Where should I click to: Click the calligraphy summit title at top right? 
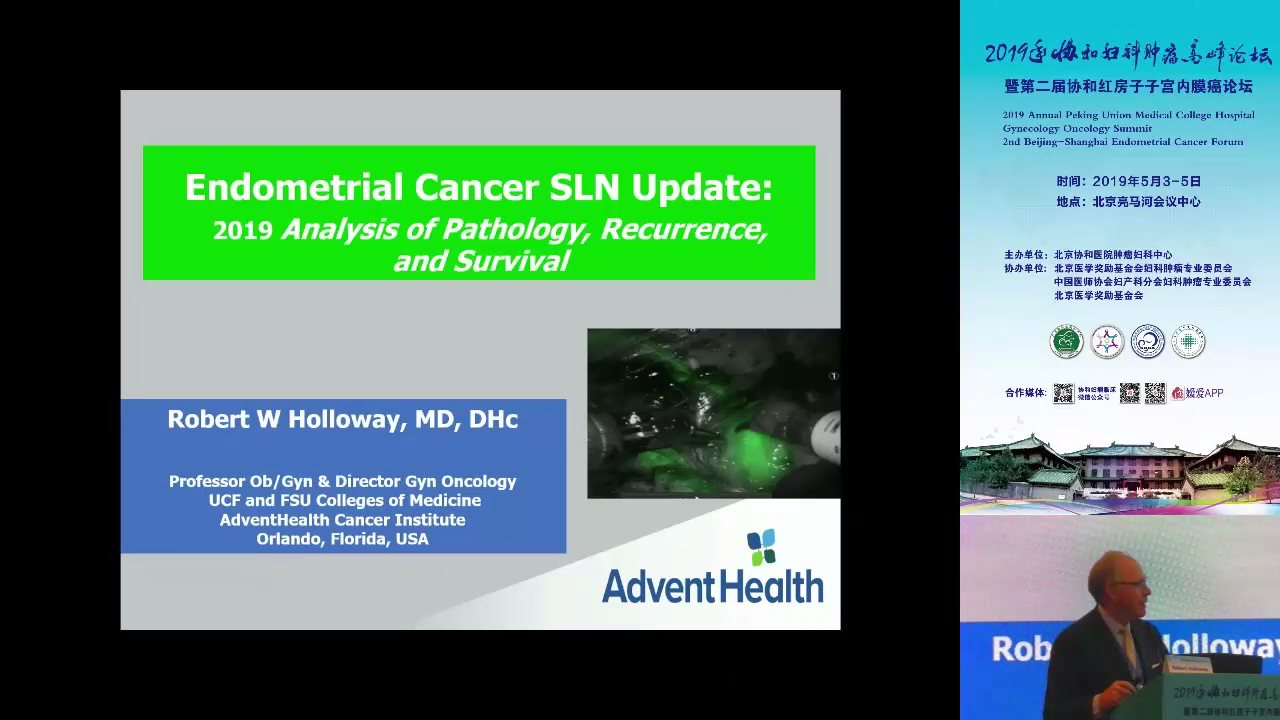point(1127,54)
